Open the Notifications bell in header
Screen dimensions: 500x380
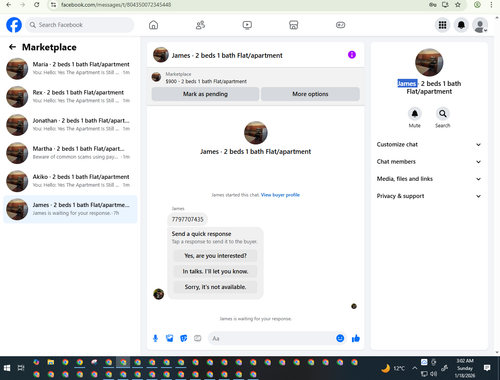coord(461,25)
